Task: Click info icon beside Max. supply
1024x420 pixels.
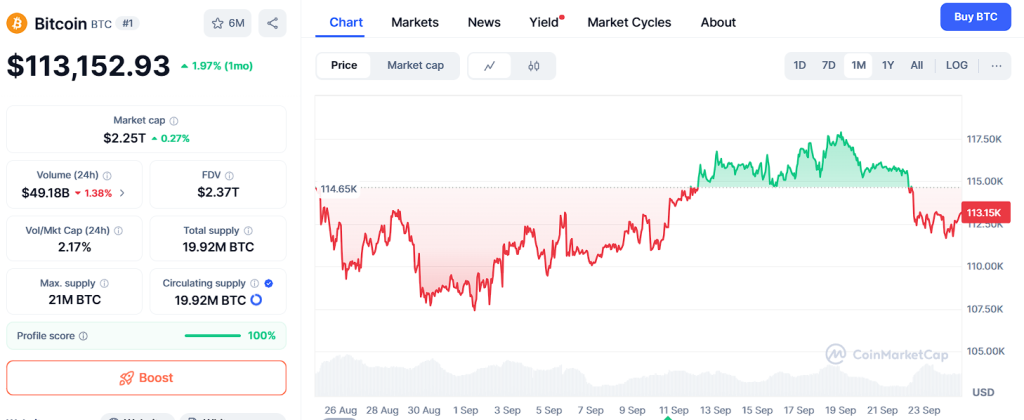Action: coord(104,283)
